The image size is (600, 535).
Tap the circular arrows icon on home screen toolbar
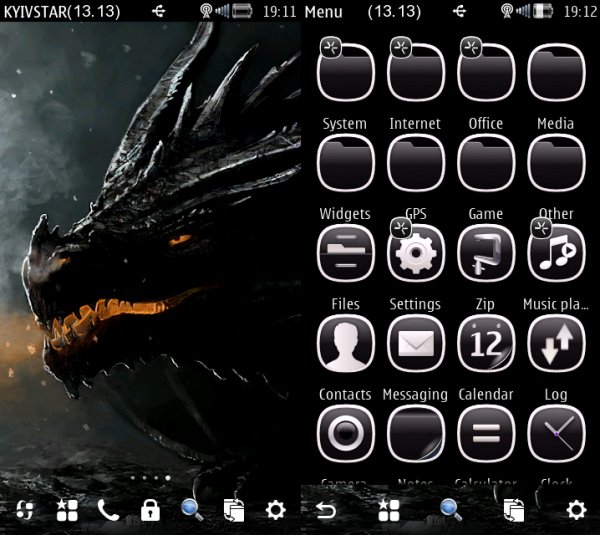(25, 511)
